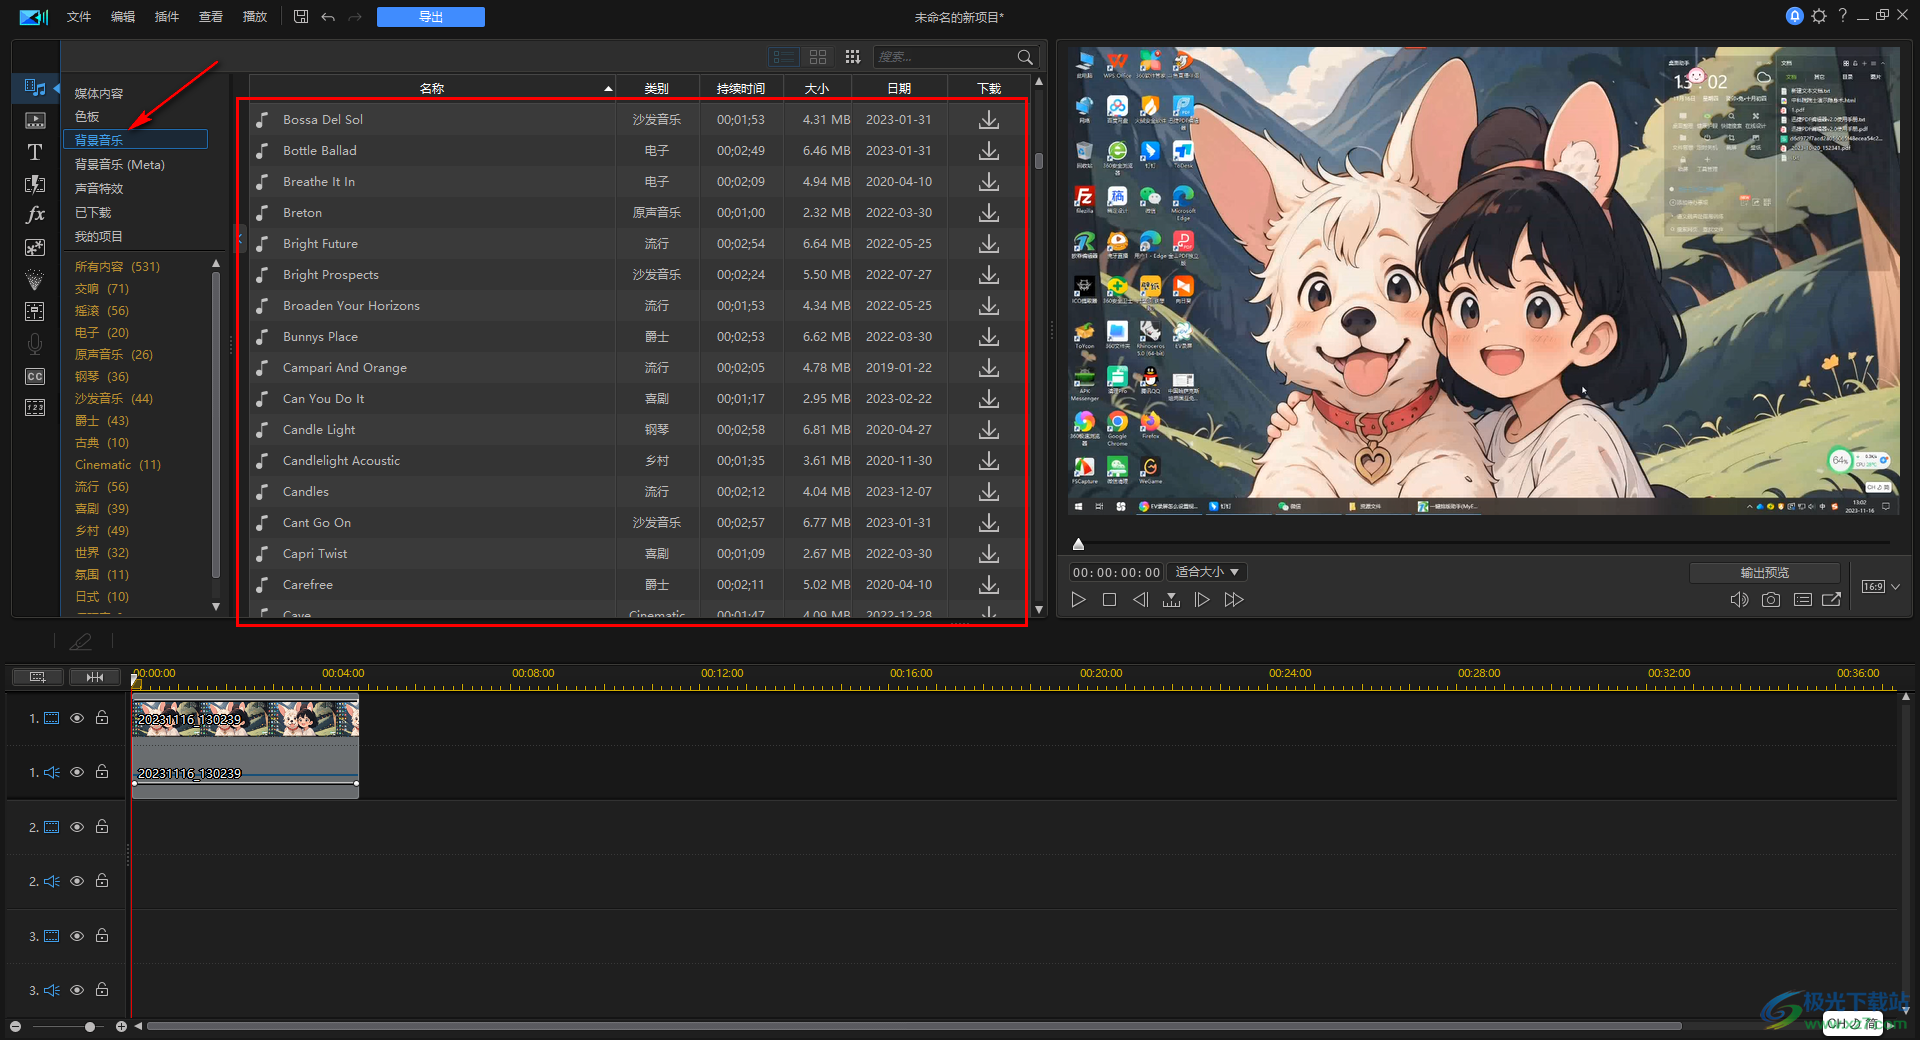Open the 16:9 aspect ratio dropdown
The width and height of the screenshot is (1920, 1040).
click(x=1880, y=587)
